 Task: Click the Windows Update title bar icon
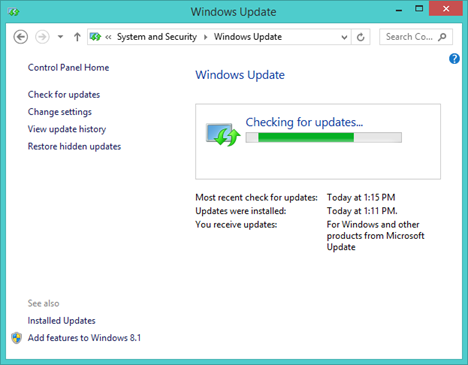pyautogui.click(x=14, y=12)
